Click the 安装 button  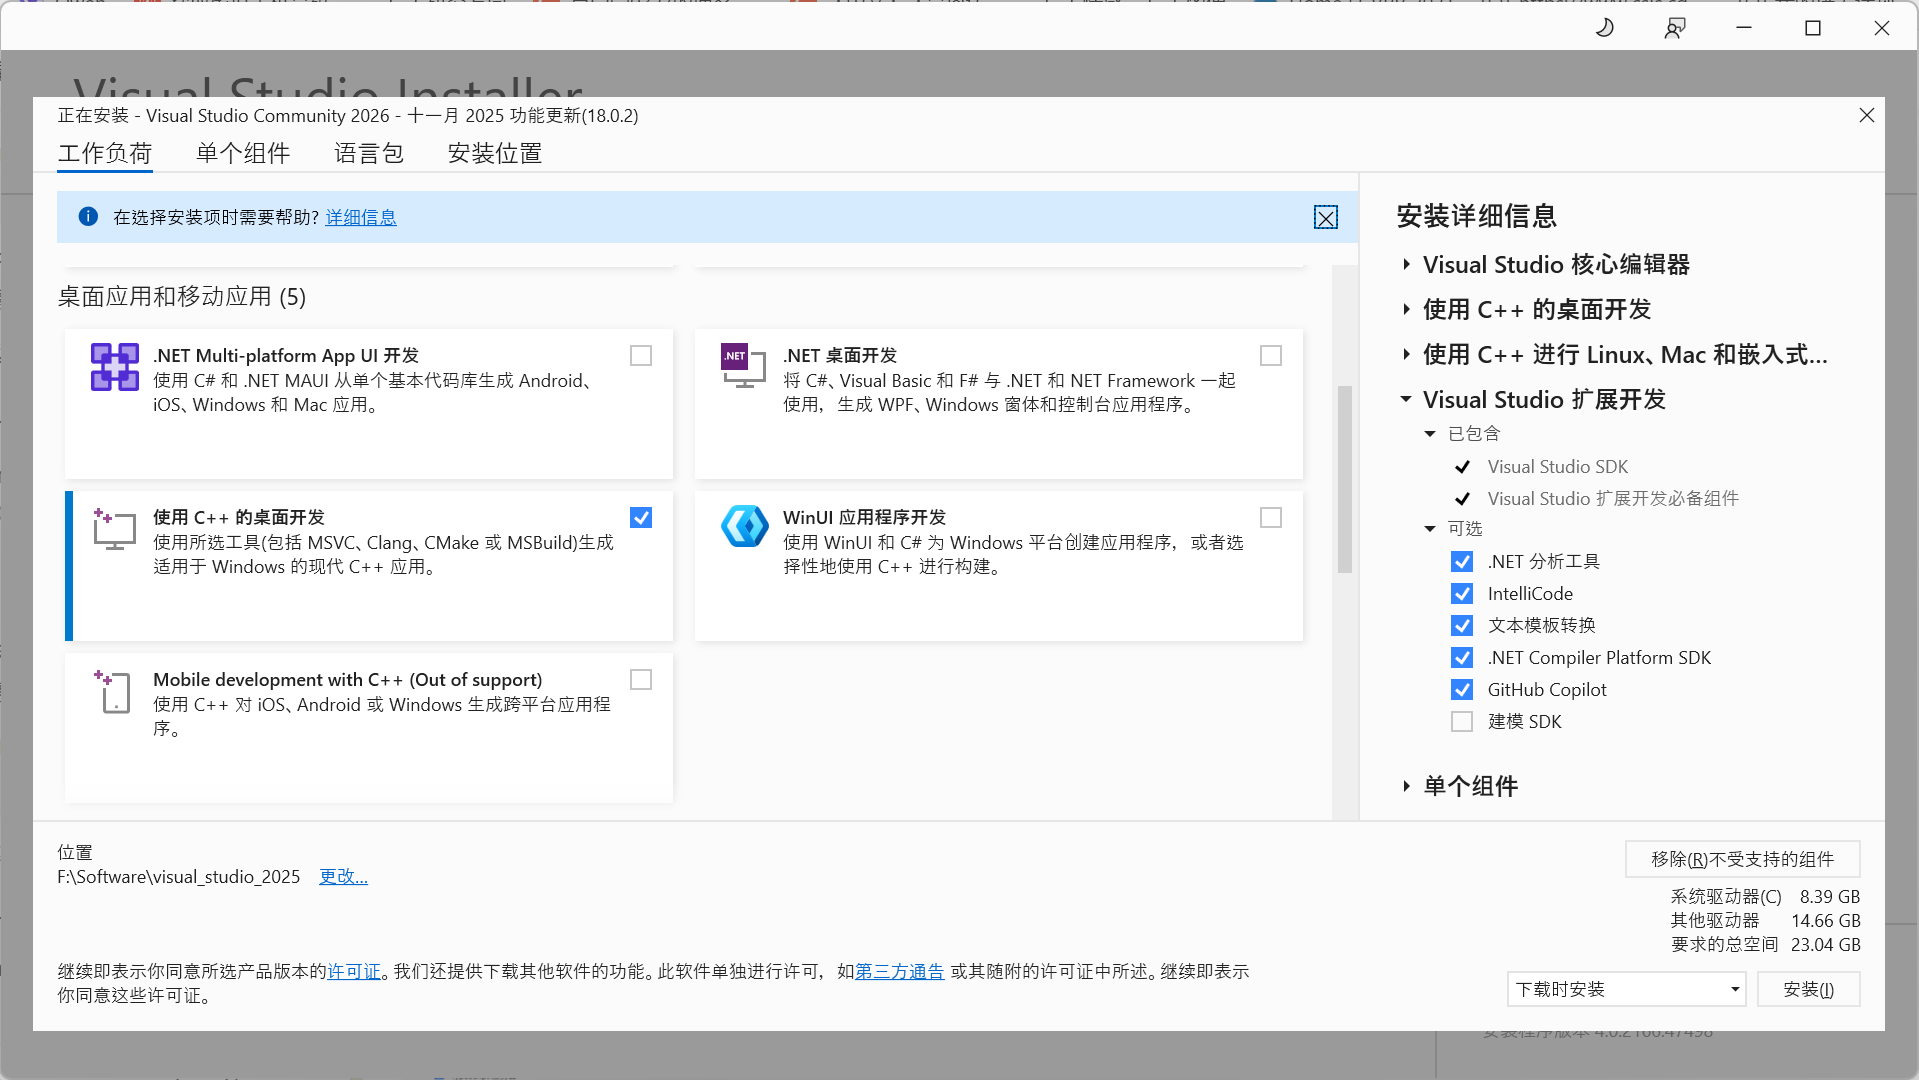(x=1809, y=990)
